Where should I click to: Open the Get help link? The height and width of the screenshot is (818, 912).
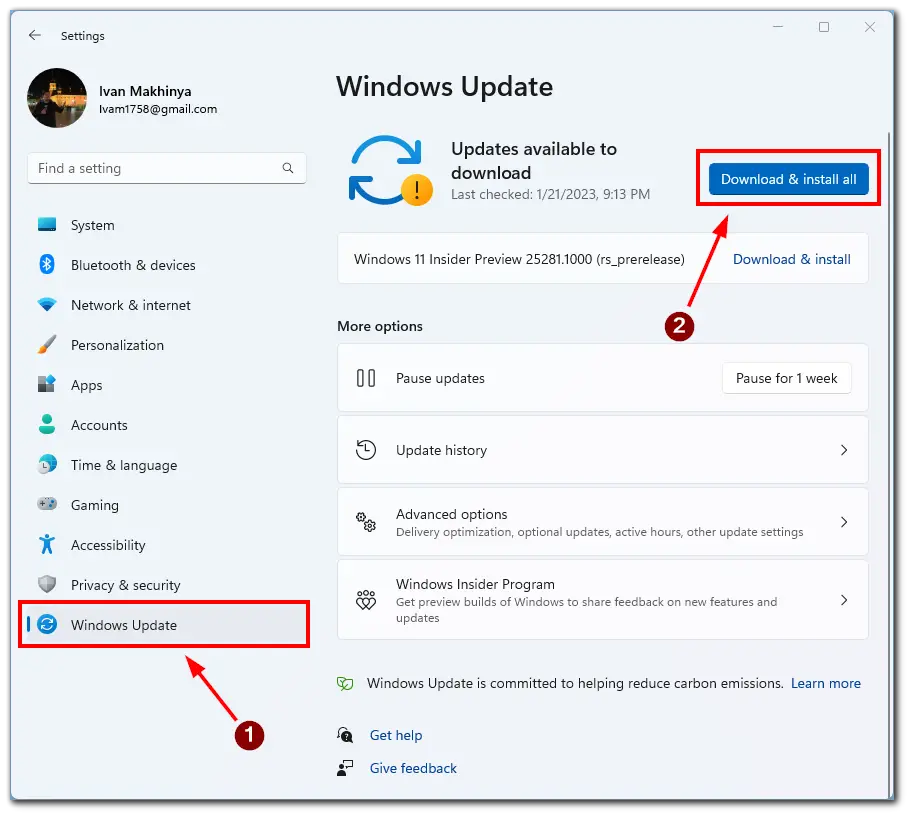[396, 735]
